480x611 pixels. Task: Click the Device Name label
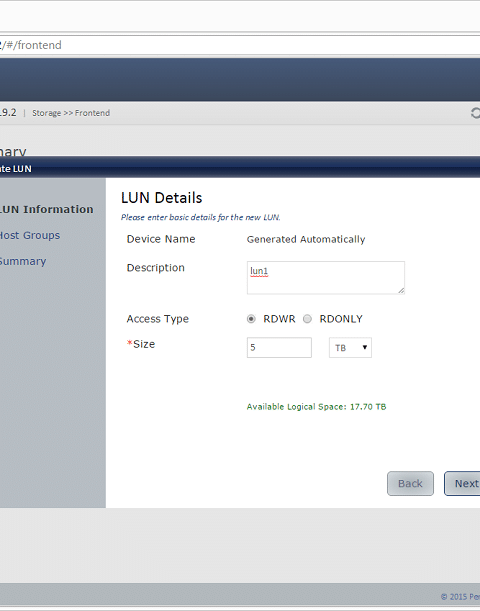161,239
